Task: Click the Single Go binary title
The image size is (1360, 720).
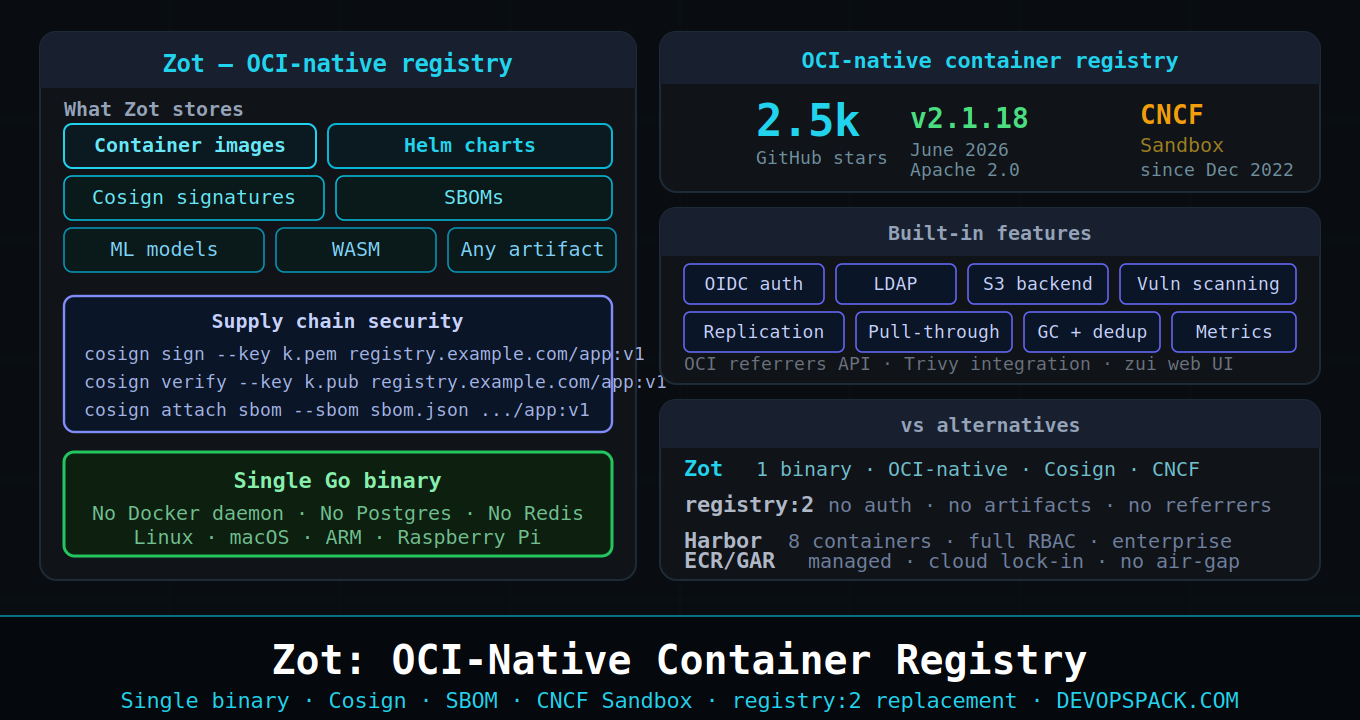Action: (x=338, y=481)
